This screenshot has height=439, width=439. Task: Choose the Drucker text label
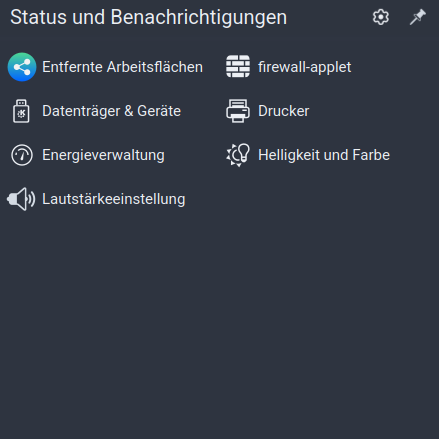(284, 111)
